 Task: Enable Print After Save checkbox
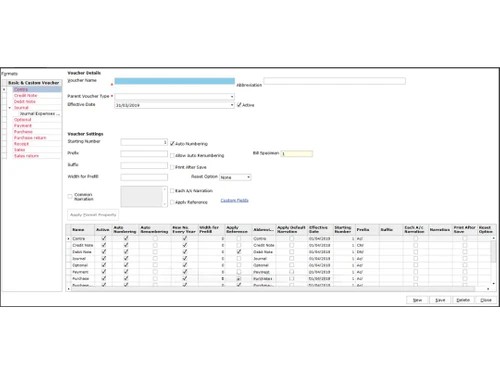coord(172,167)
